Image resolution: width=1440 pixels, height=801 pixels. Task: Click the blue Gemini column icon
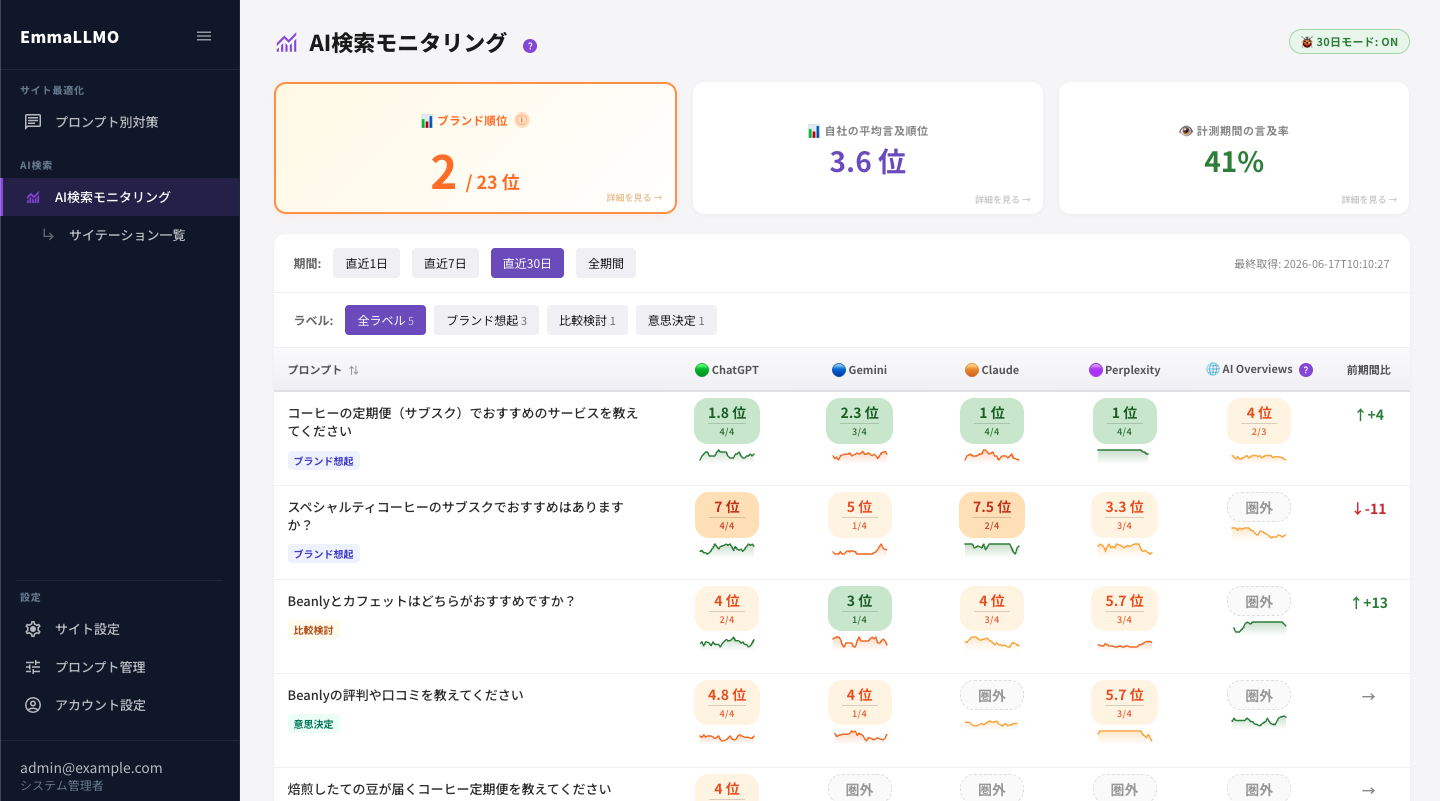(839, 370)
